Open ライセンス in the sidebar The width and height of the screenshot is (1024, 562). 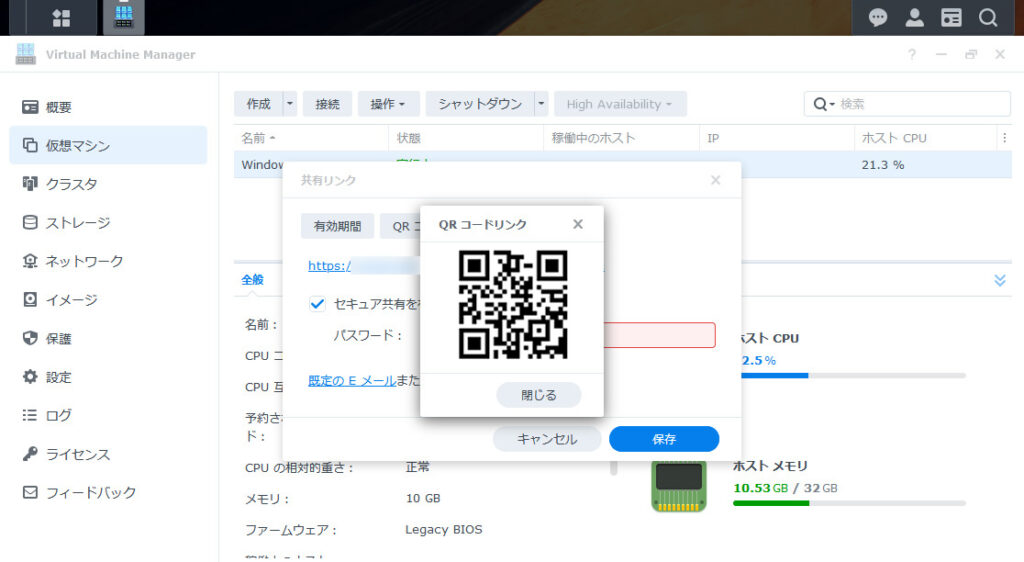coord(108,454)
